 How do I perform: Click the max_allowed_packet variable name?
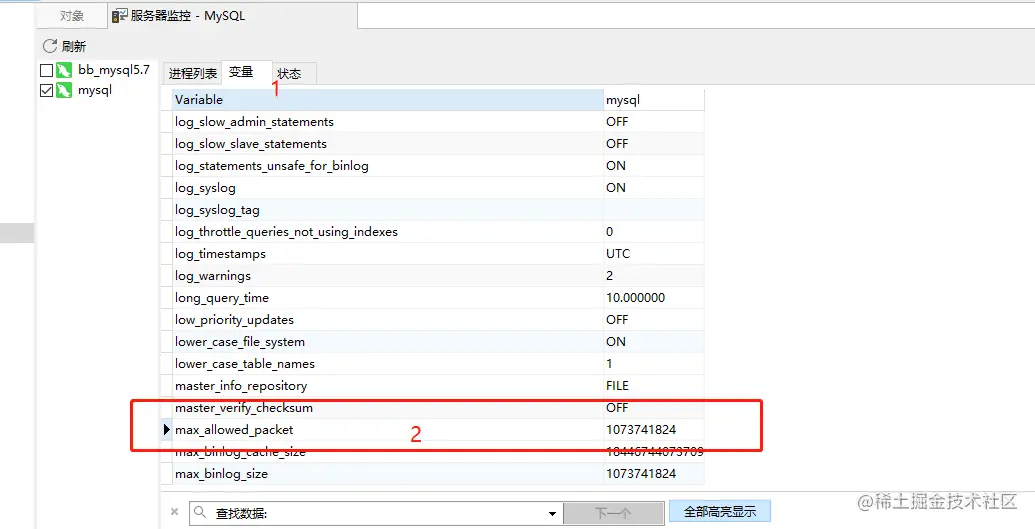(x=234, y=430)
